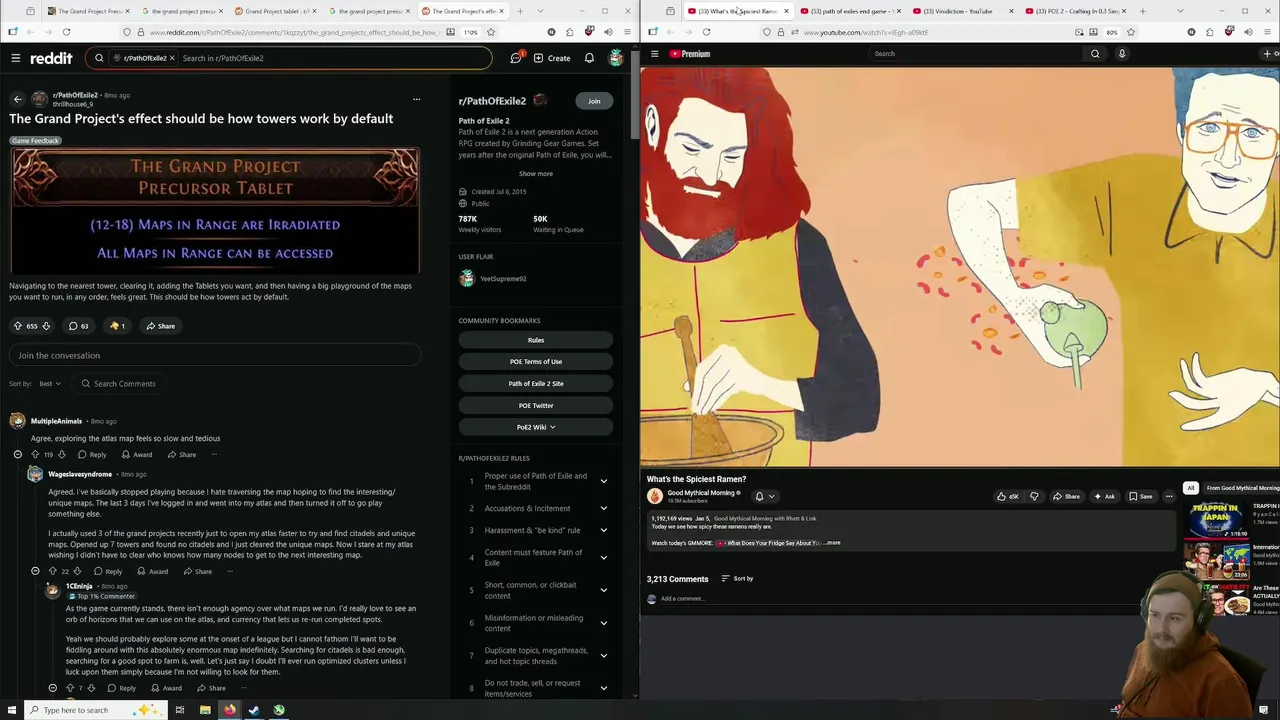The height and width of the screenshot is (720, 1280).
Task: Open the Reddit hamburger menu
Action: [x=16, y=58]
